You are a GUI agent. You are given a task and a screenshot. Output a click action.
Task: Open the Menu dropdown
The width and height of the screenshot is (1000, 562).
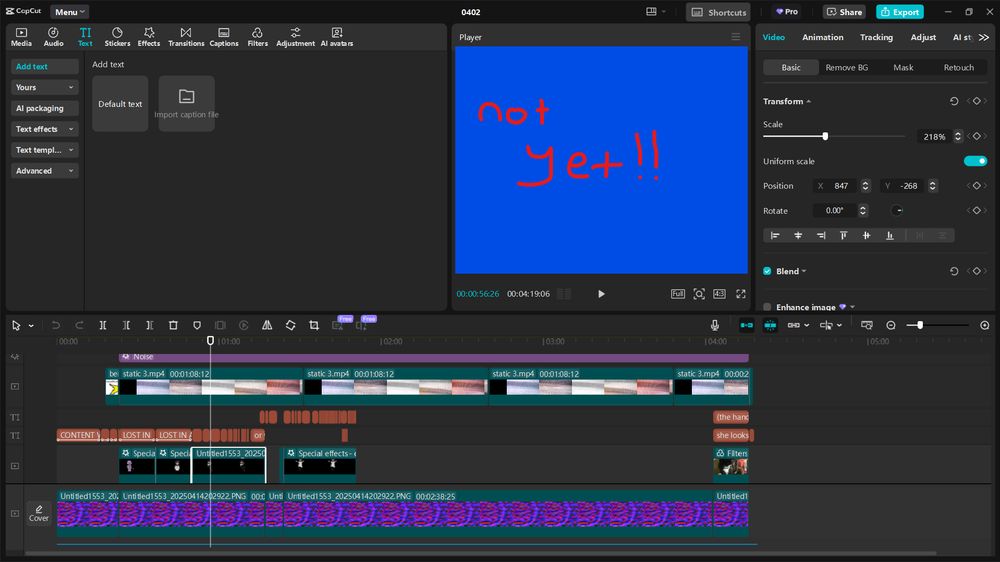pos(70,12)
